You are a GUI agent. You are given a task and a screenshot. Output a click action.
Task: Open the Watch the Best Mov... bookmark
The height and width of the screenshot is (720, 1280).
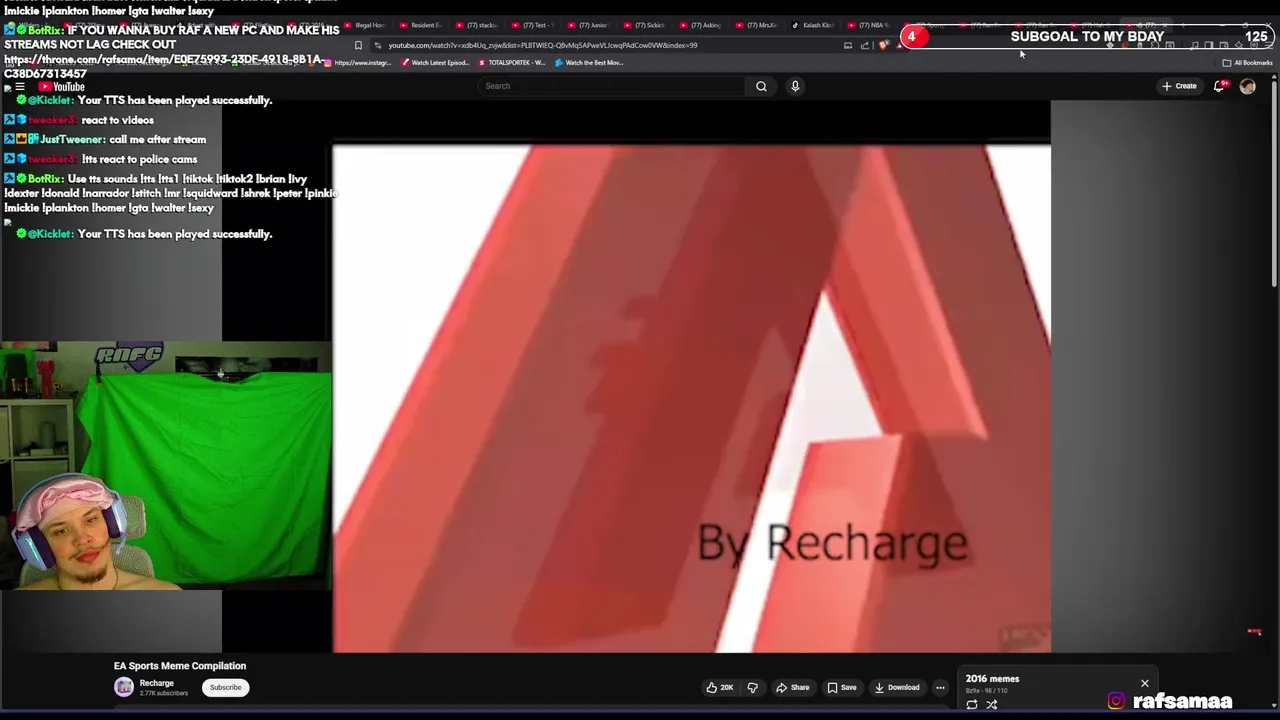coord(589,63)
